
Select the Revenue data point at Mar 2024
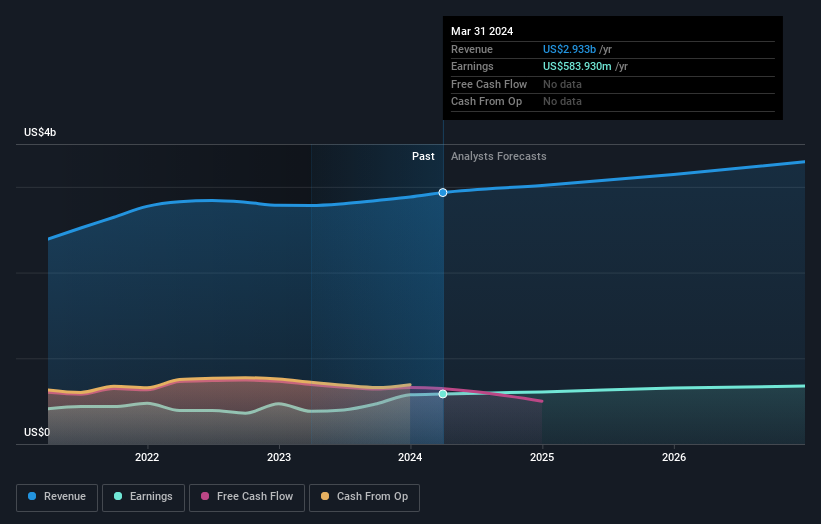443,193
